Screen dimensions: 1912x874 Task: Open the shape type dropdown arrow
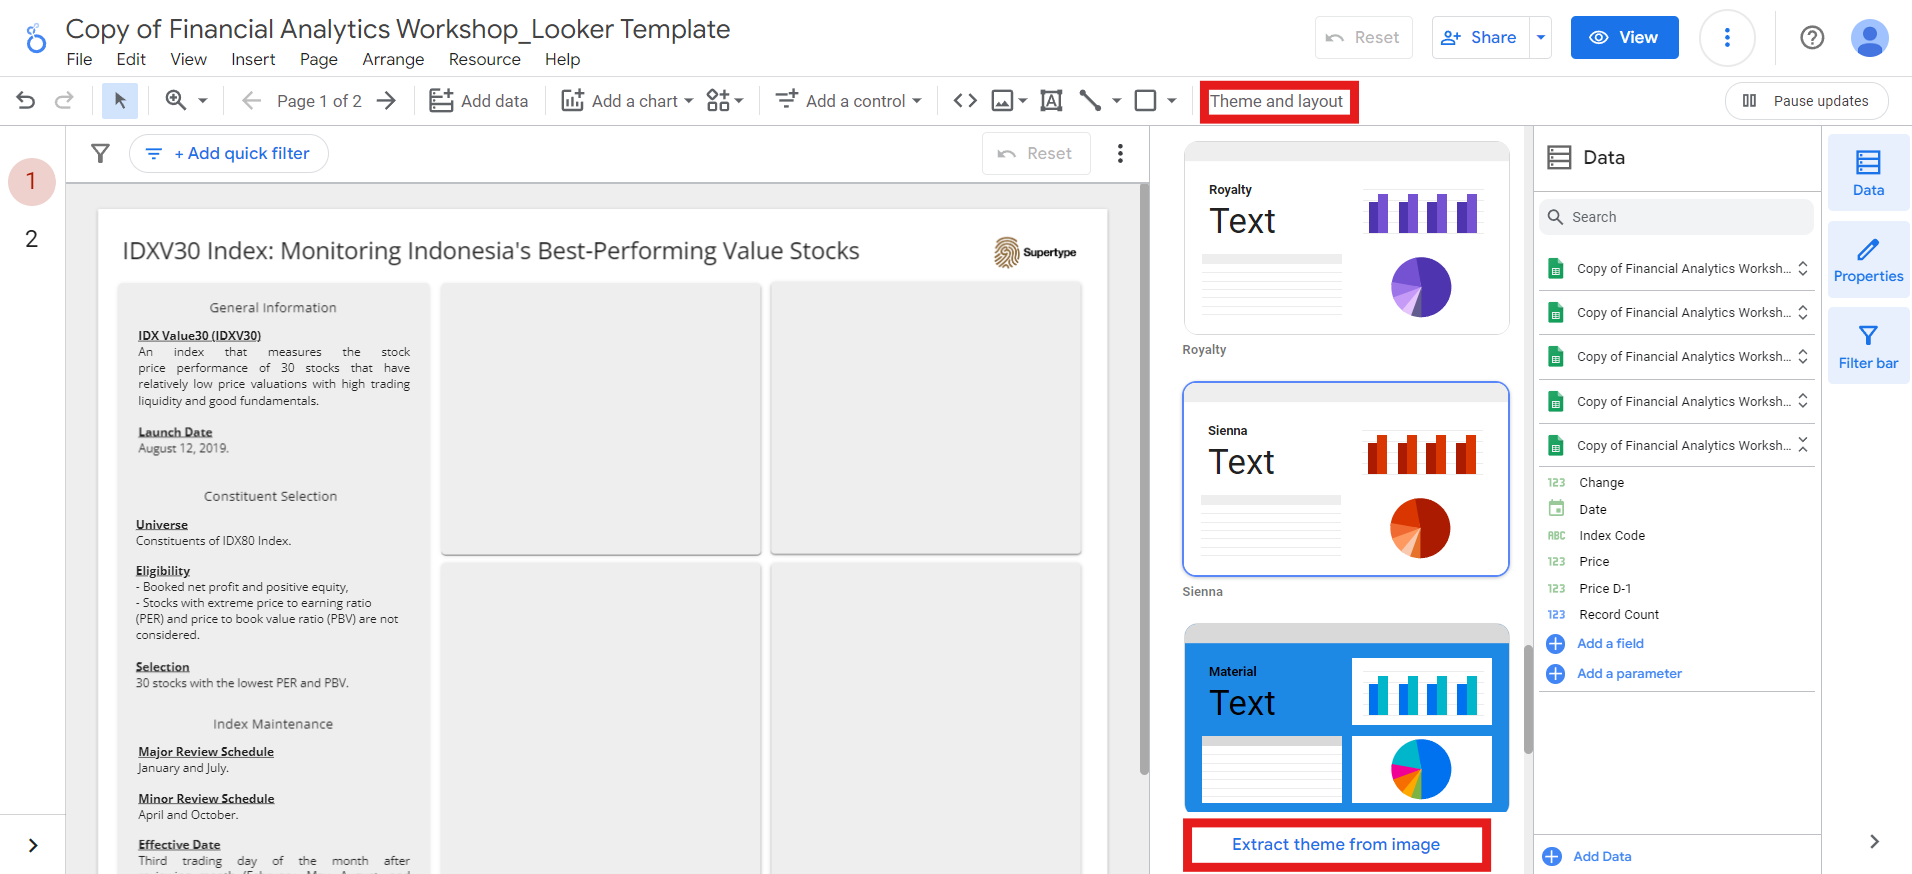point(1172,101)
